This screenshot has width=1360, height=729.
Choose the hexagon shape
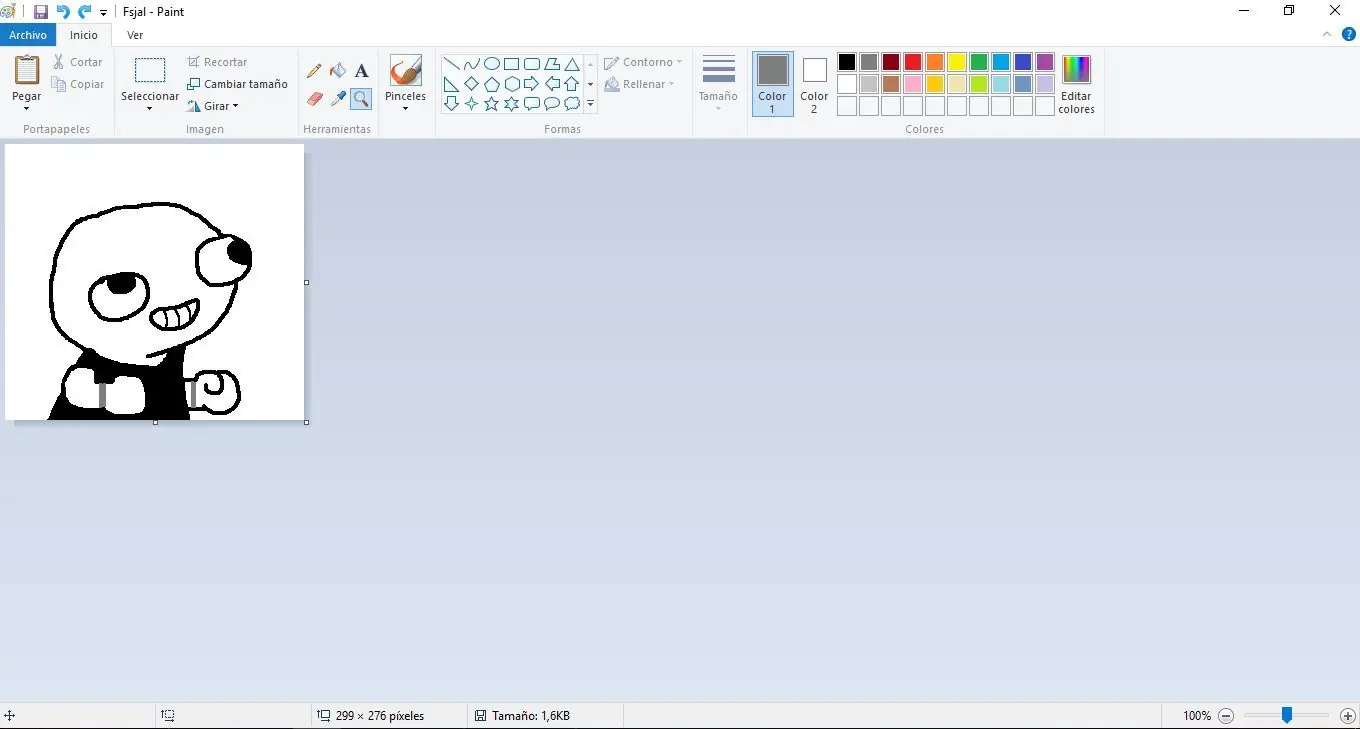click(511, 84)
